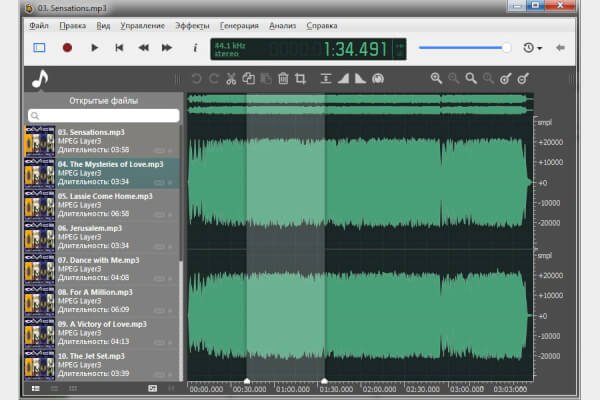Open the Вид menu
Viewport: 600px width, 400px height.
(x=103, y=26)
